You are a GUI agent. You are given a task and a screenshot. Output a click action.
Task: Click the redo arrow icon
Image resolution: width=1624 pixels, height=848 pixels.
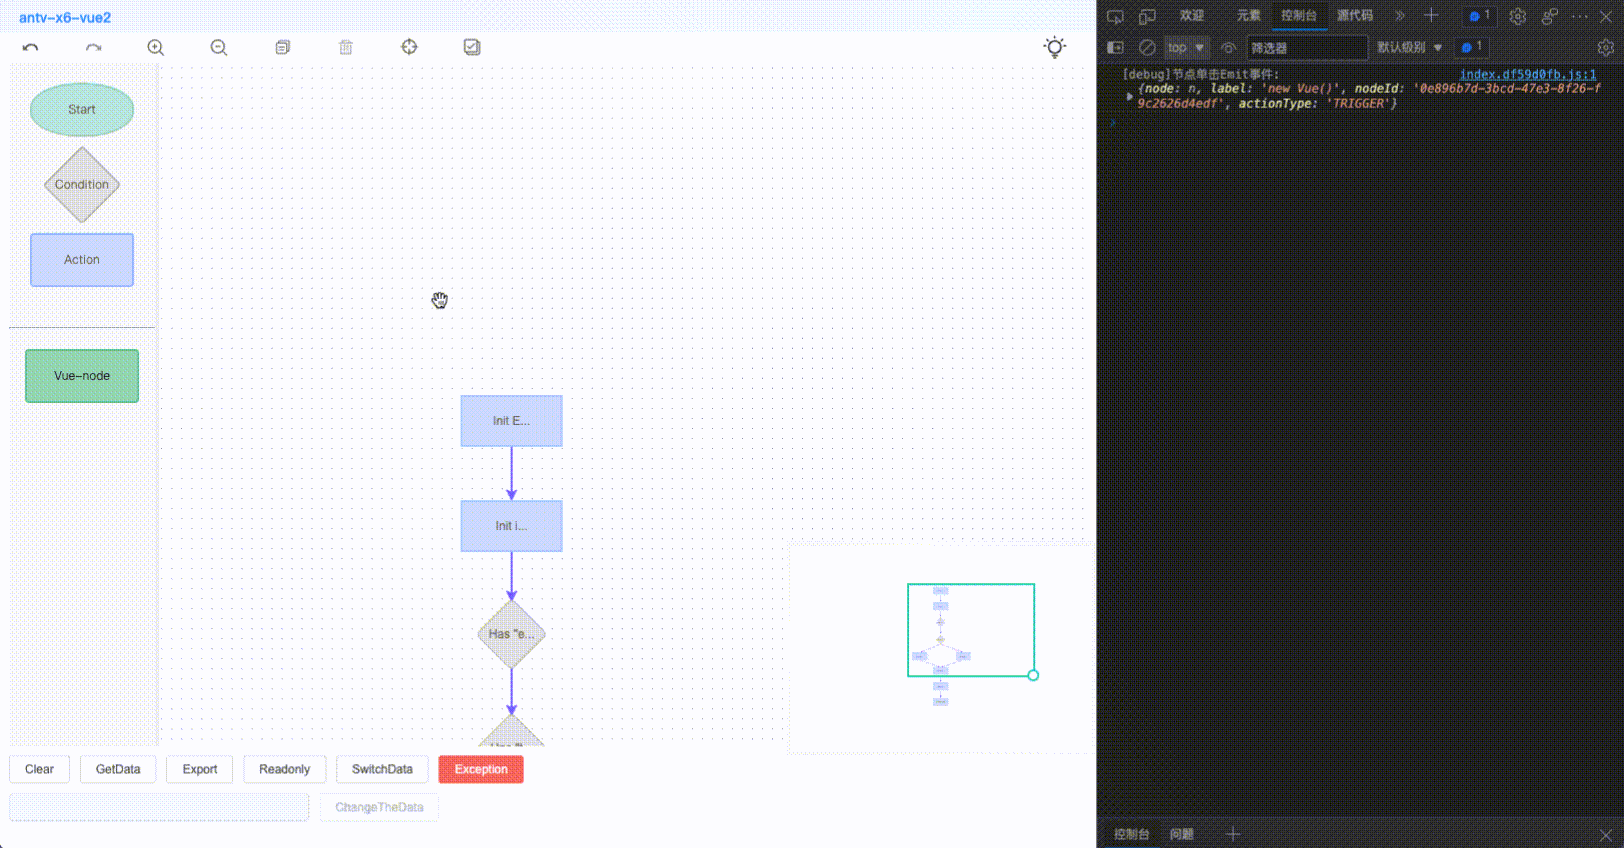[x=94, y=47]
